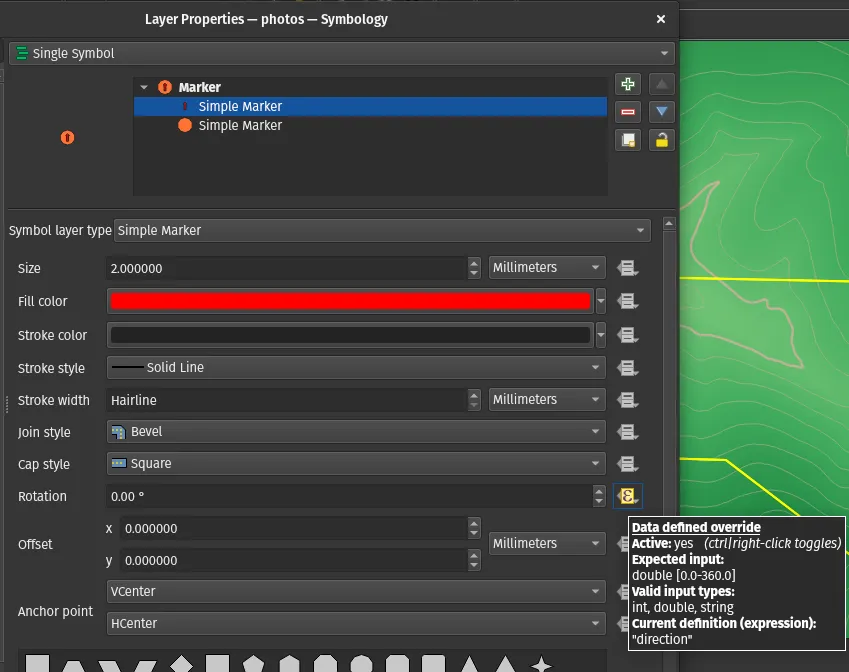Click Join style data defined override

click(627, 432)
